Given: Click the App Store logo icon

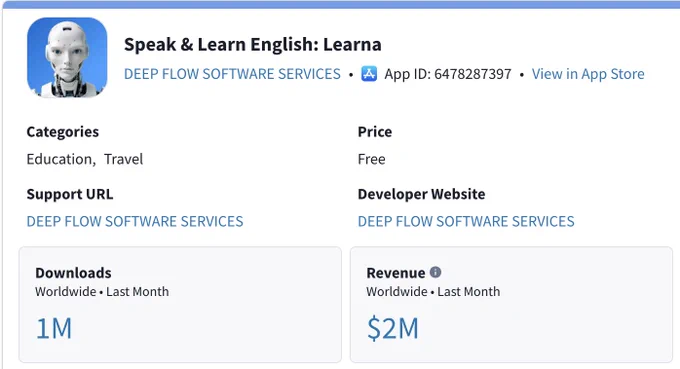Looking at the screenshot, I should click(369, 74).
